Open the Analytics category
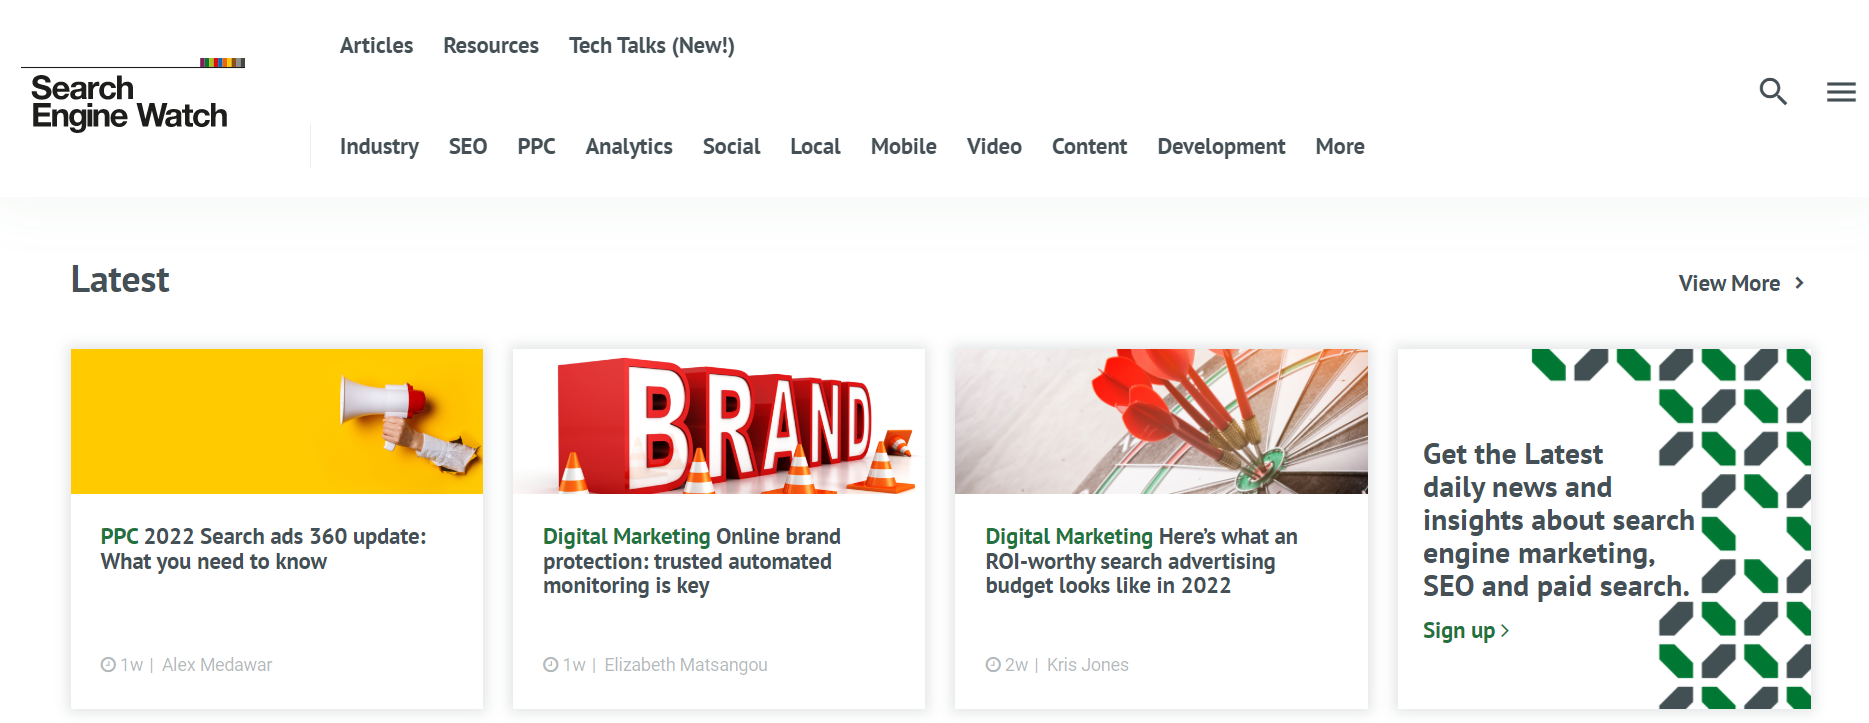The height and width of the screenshot is (723, 1869). [628, 147]
